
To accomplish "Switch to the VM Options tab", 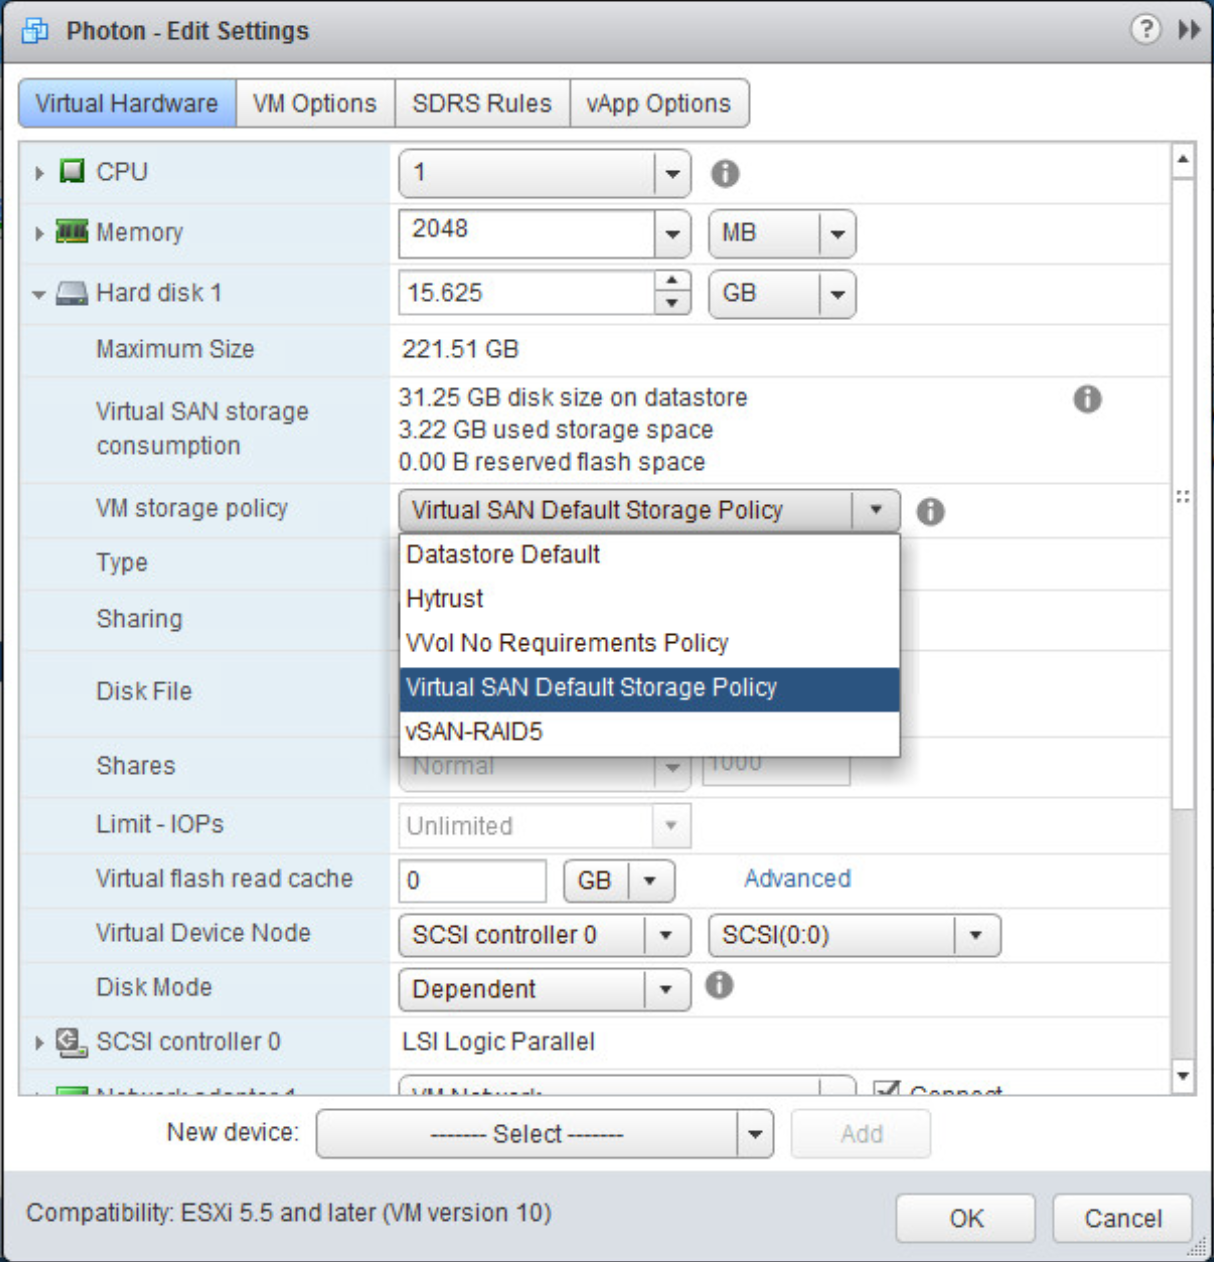I will click(x=315, y=104).
